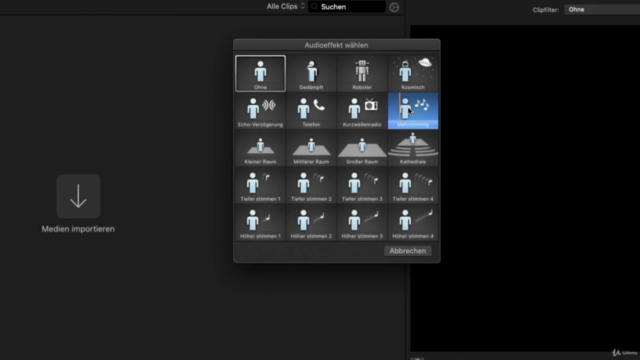Viewport: 640px width, 360px height.
Task: Choose the Telefon audio effect
Action: (x=311, y=111)
